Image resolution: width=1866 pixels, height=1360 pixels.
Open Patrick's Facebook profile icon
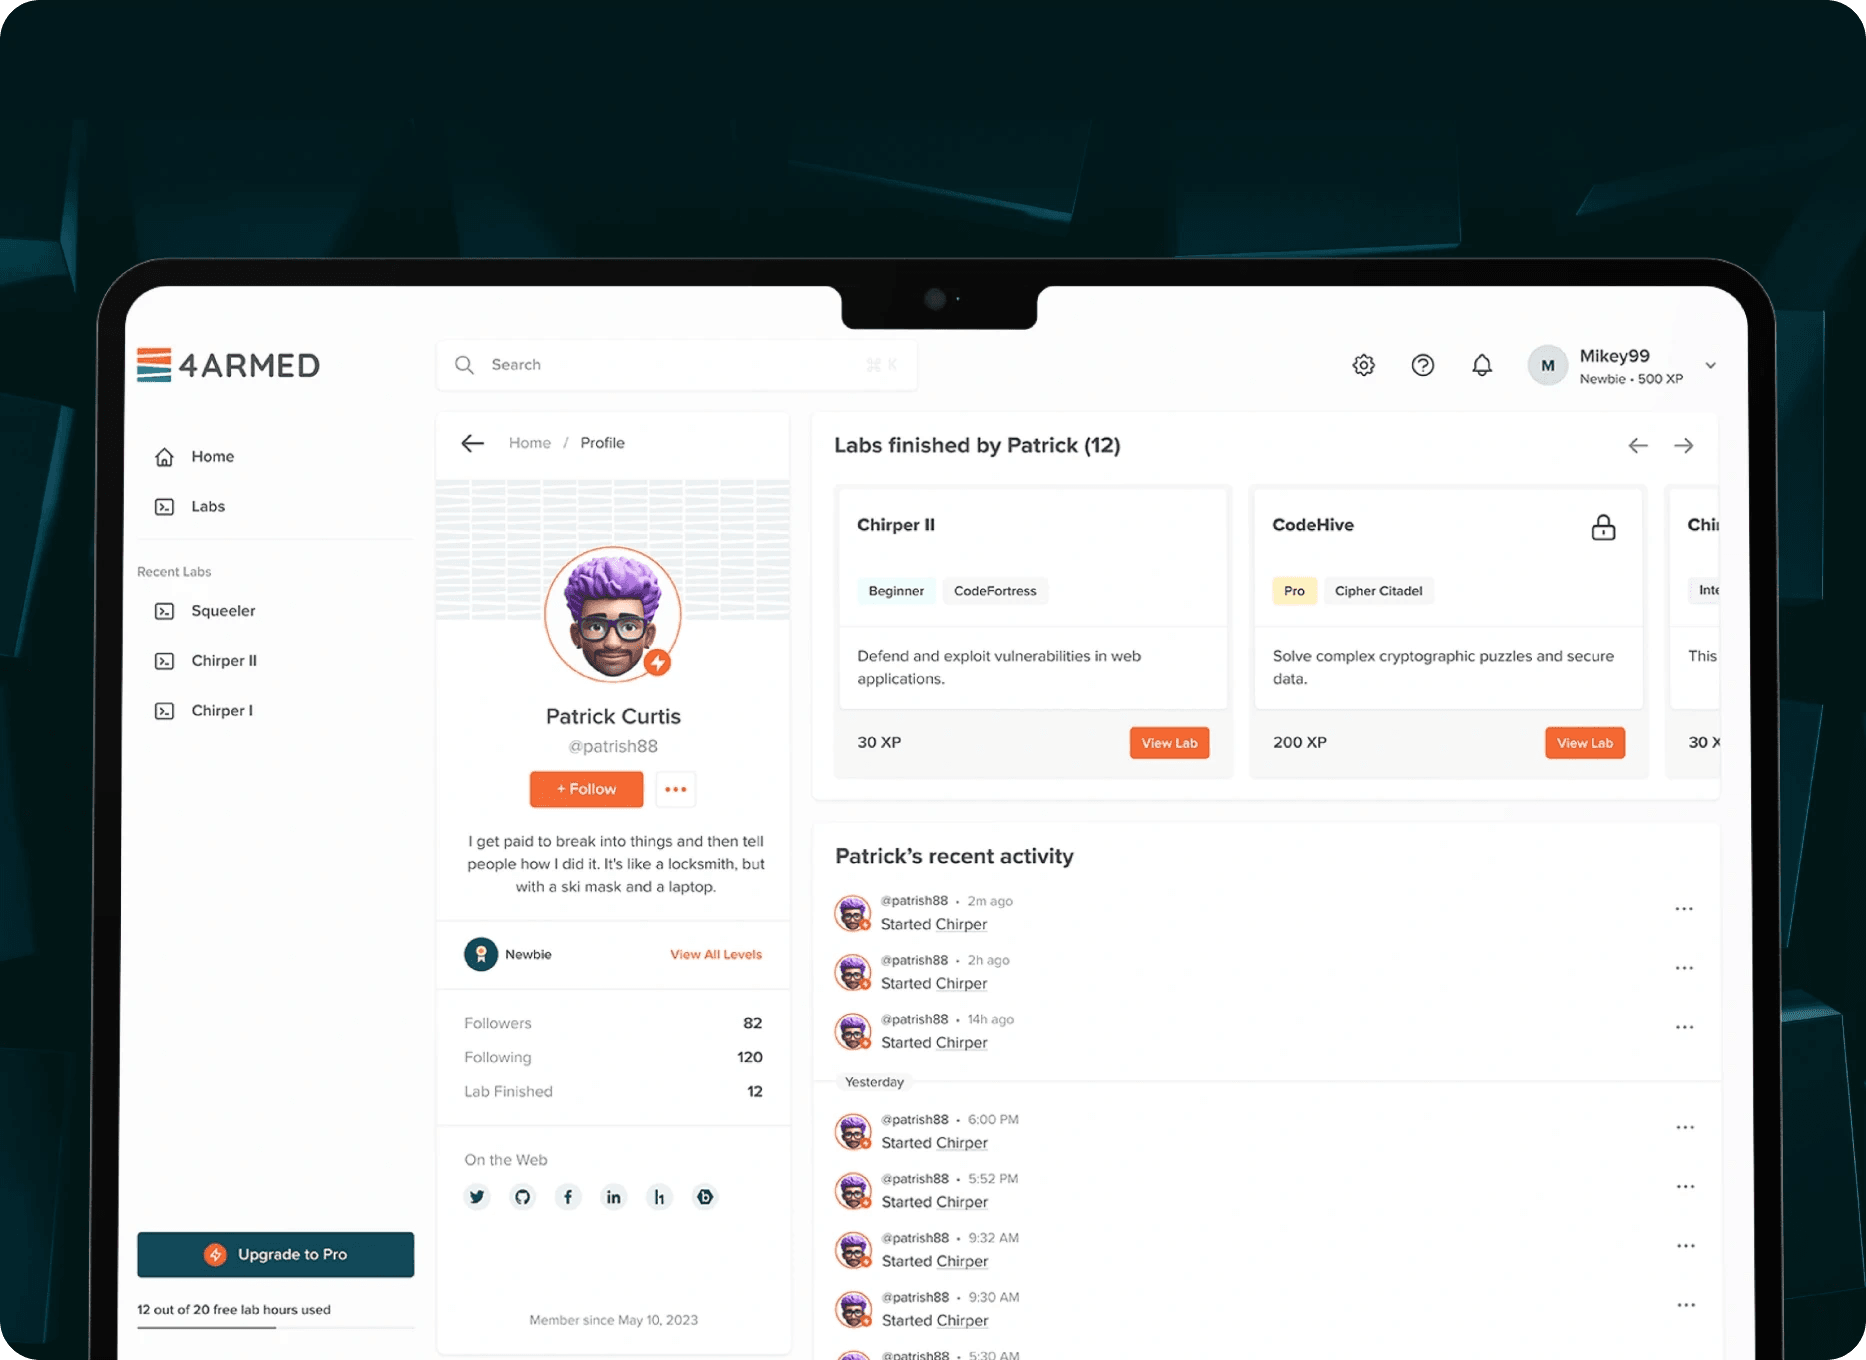(x=568, y=1197)
